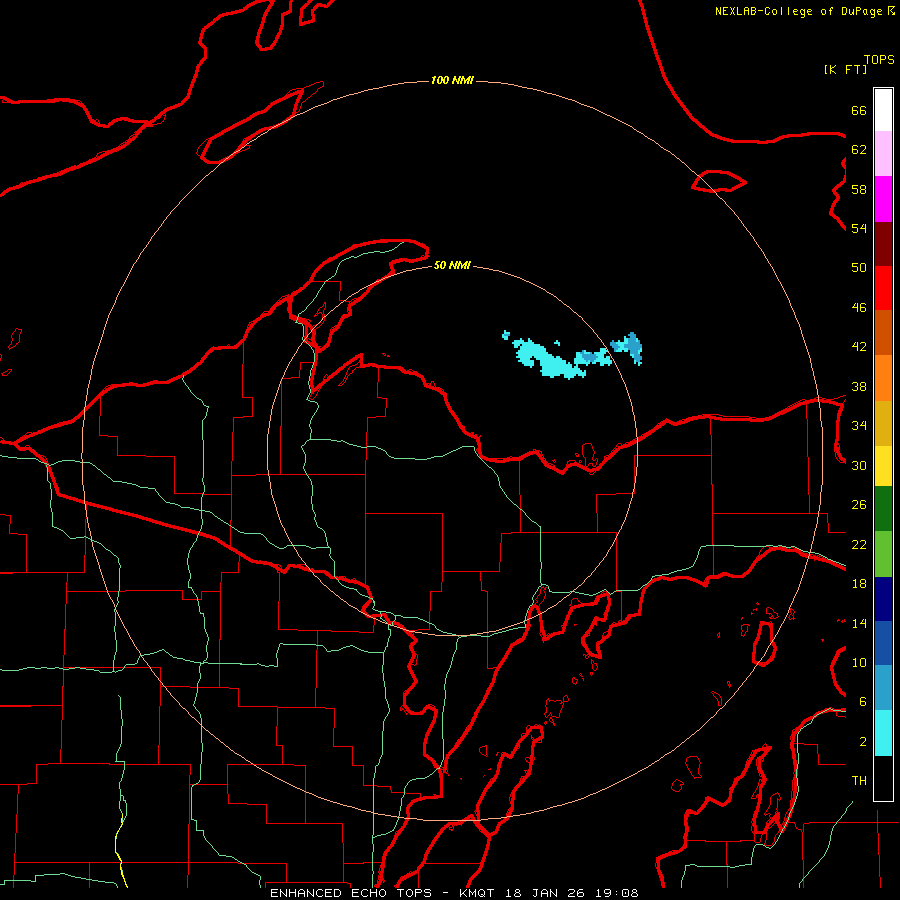
Task: Click the TOPS legend title
Action: [x=879, y=60]
